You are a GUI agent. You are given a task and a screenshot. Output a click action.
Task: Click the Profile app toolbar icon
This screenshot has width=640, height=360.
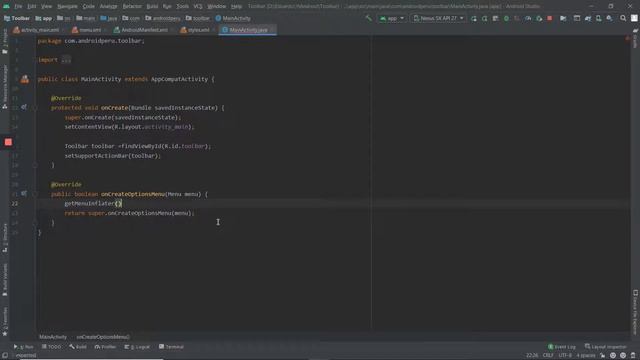pos(528,18)
